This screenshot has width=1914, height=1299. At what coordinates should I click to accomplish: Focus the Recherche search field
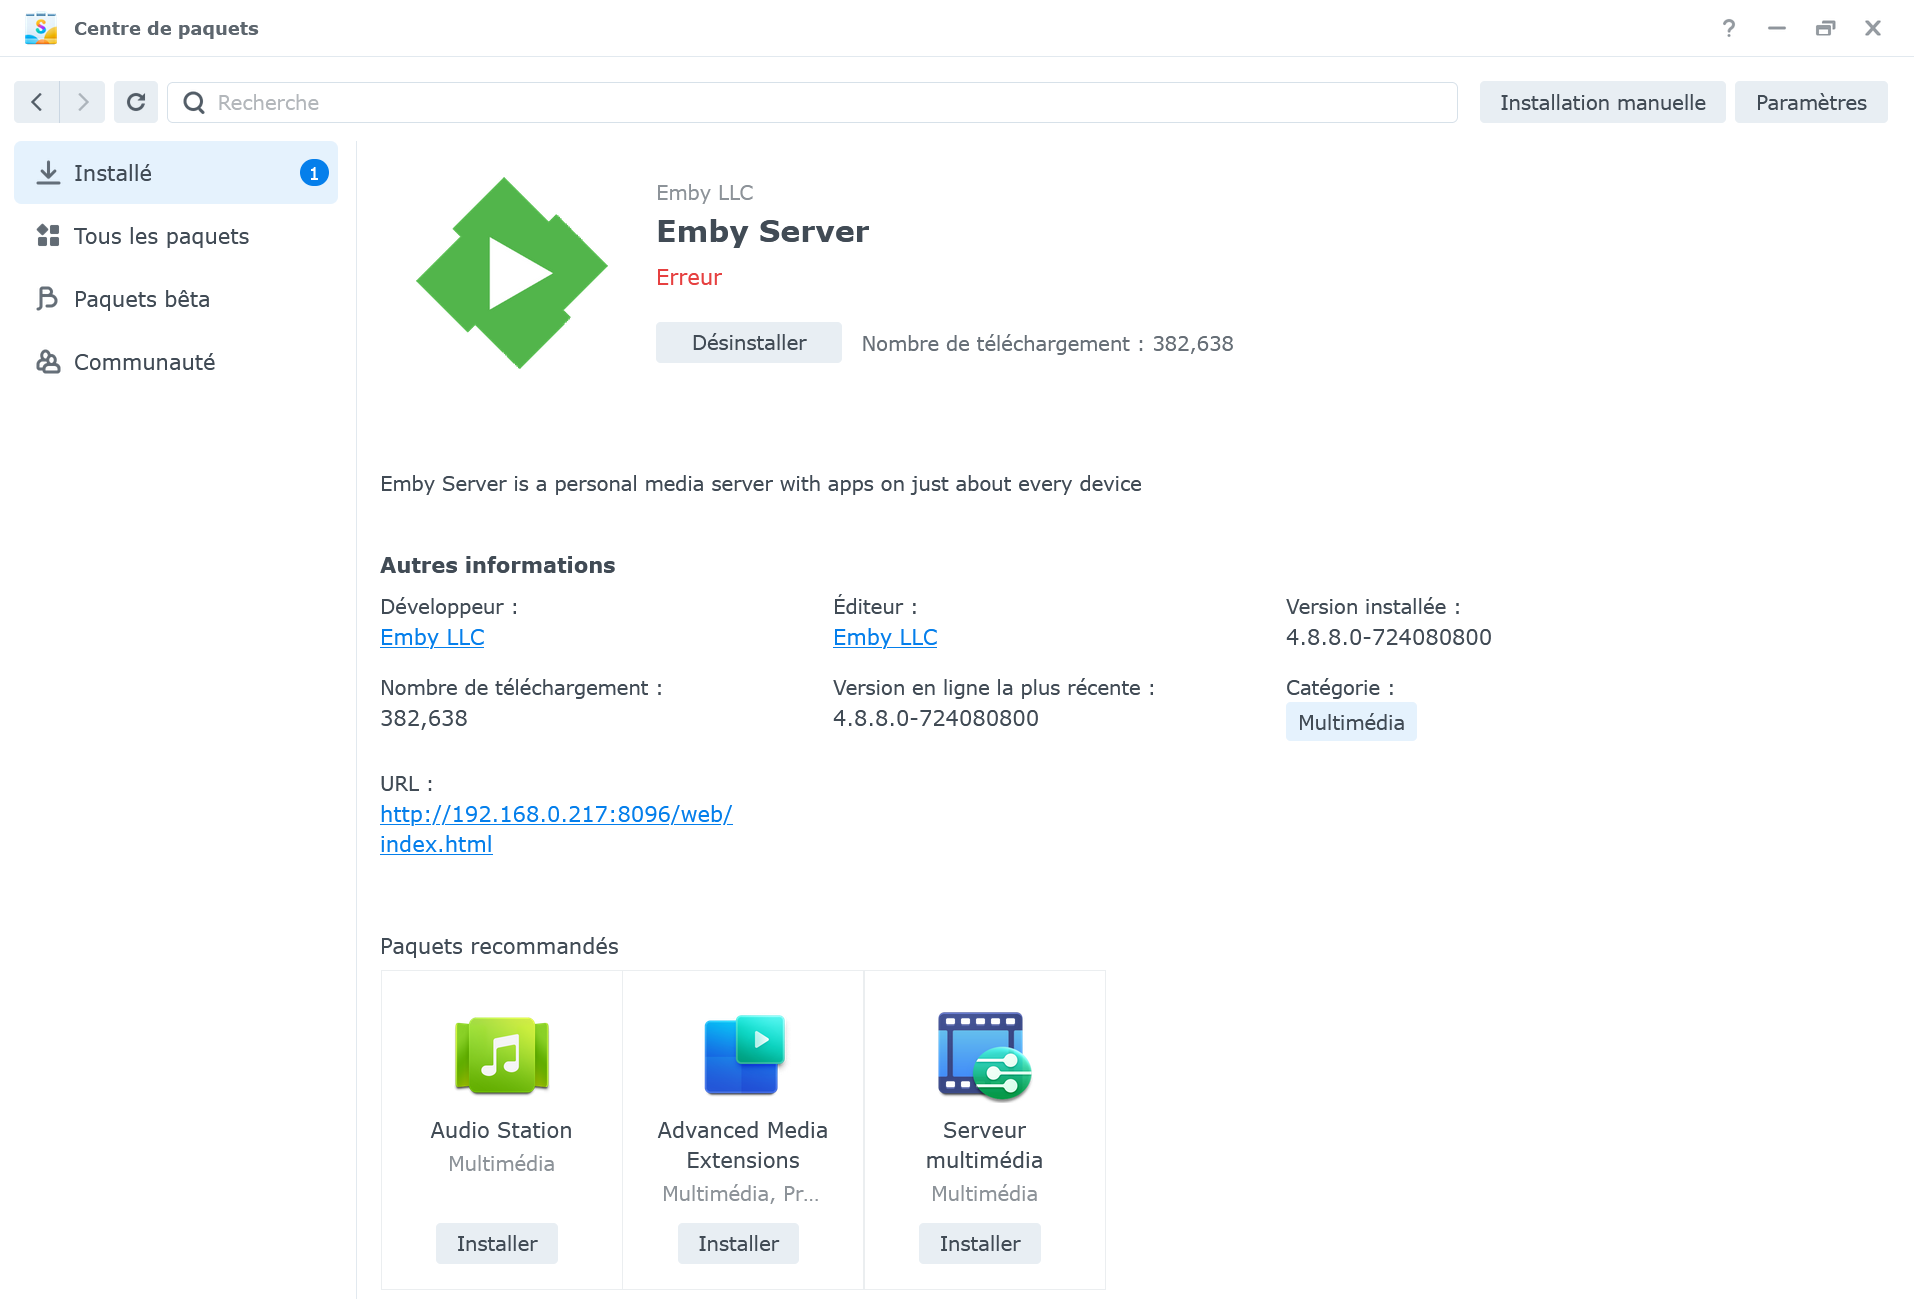coord(812,102)
